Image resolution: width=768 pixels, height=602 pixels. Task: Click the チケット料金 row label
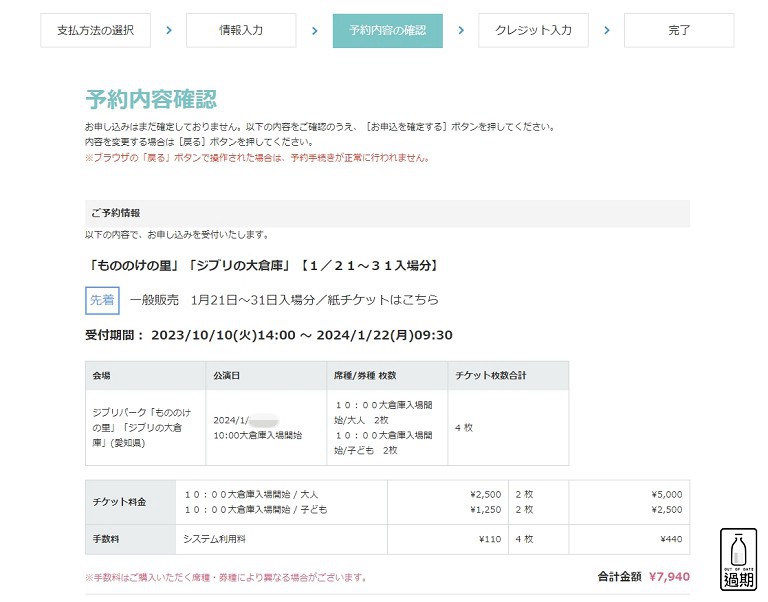130,502
